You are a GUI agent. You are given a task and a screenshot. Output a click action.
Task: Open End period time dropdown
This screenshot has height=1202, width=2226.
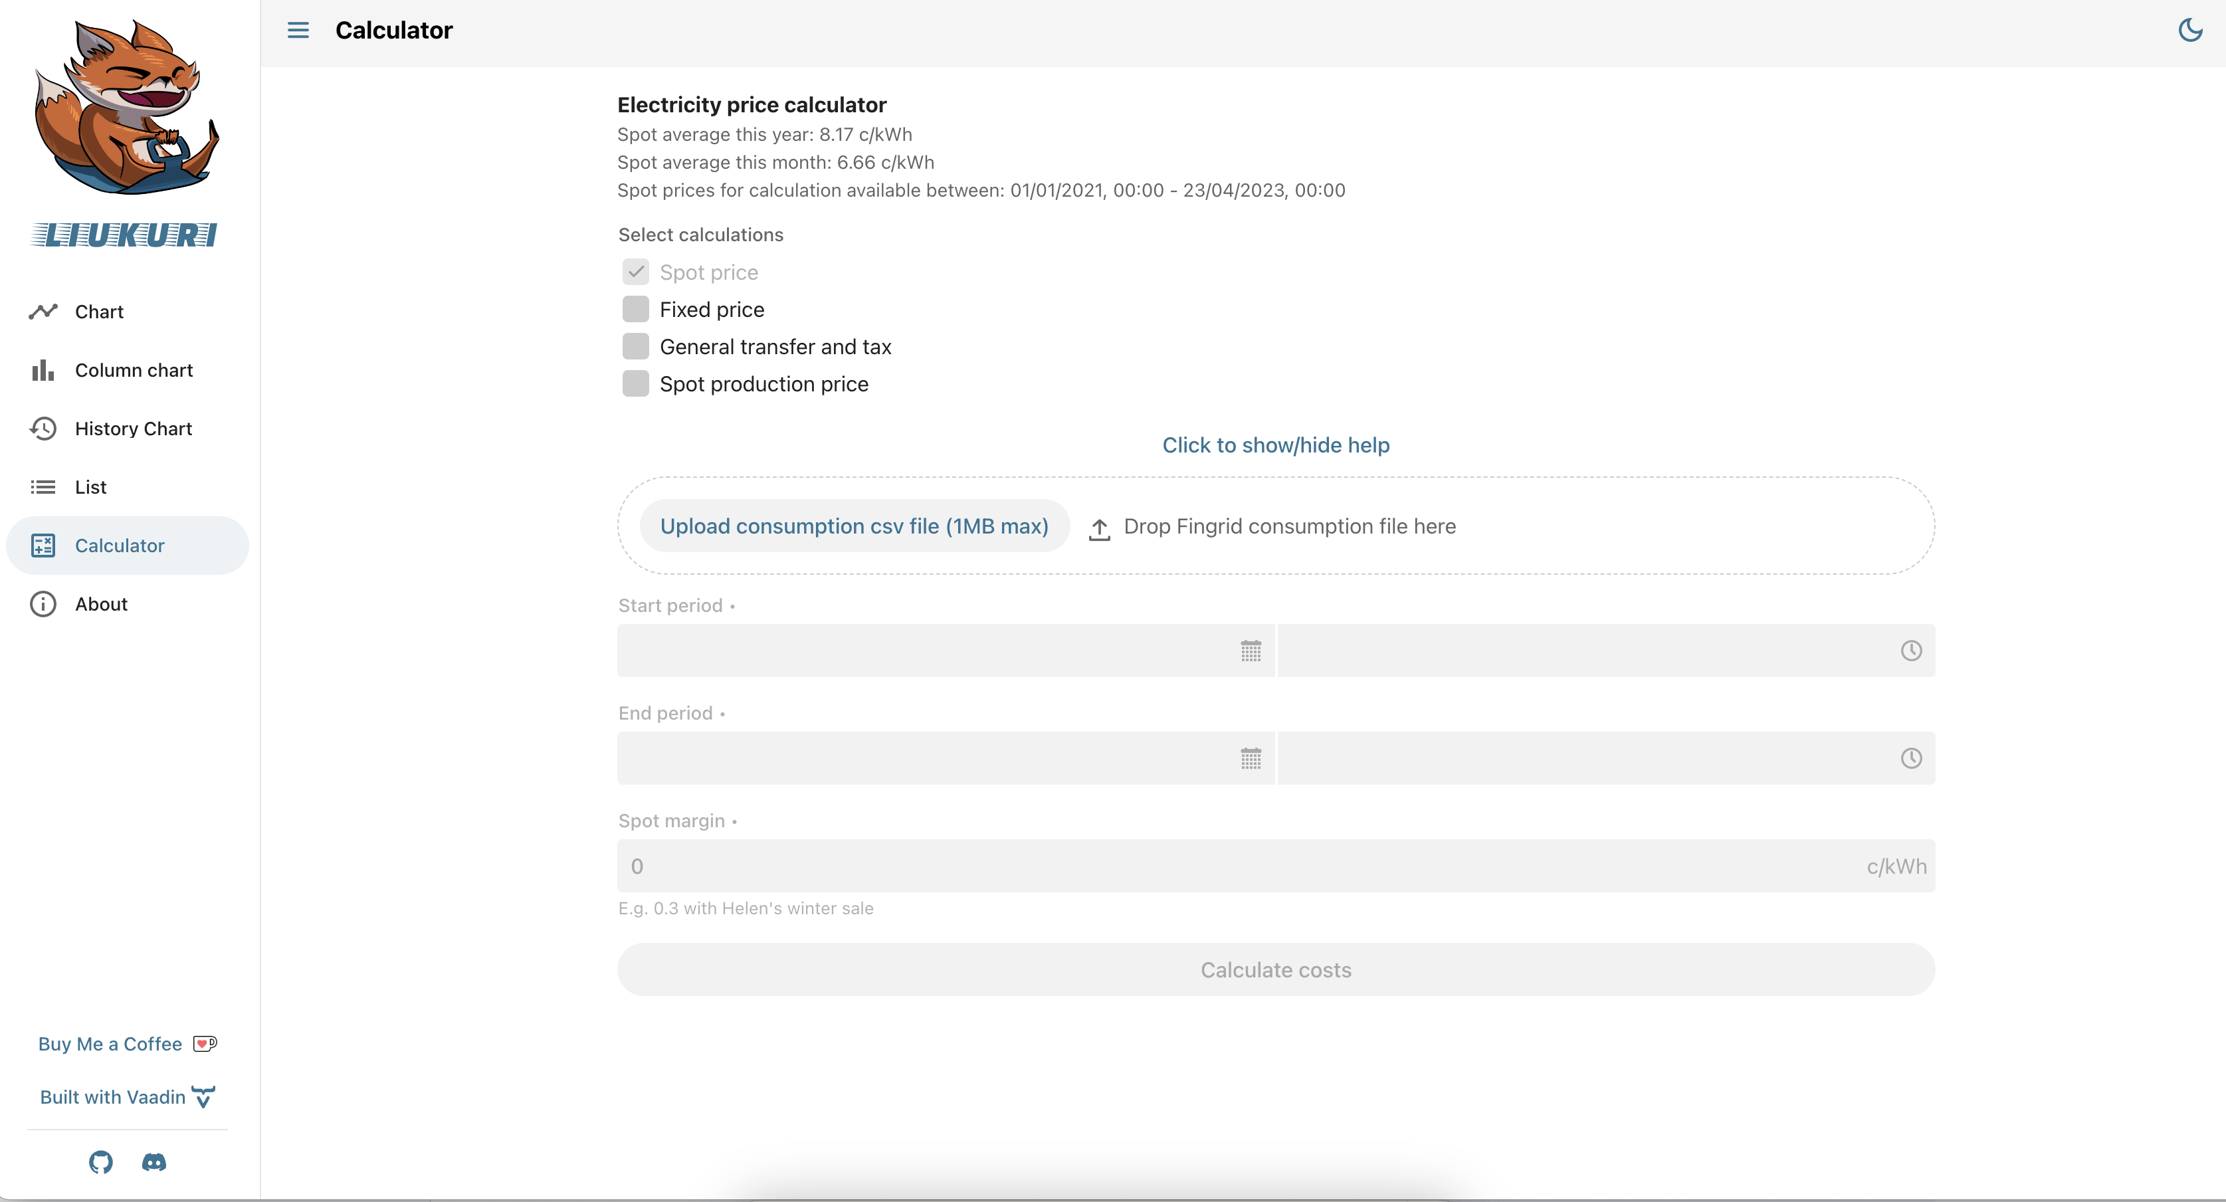point(1910,758)
